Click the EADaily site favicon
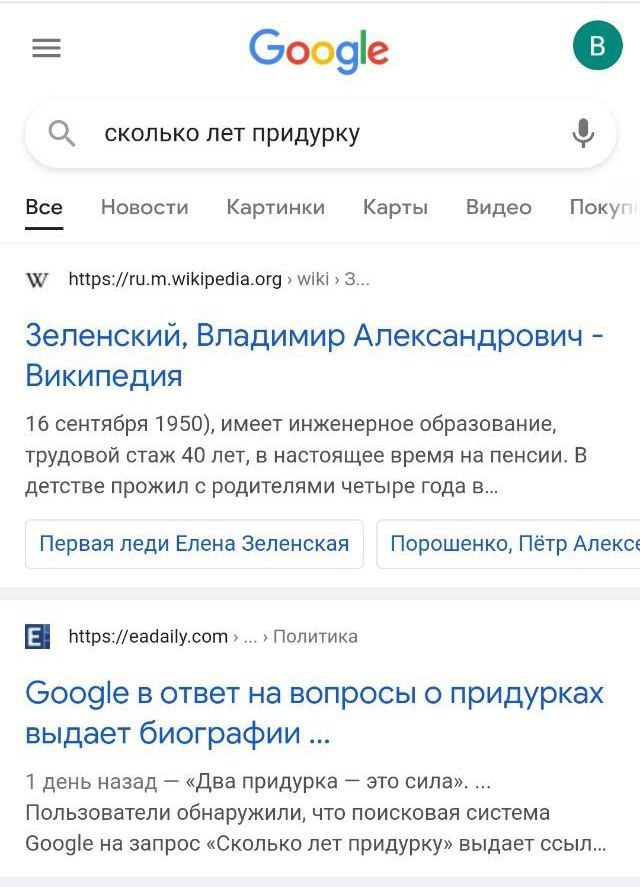The height and width of the screenshot is (887, 640). tap(37, 636)
